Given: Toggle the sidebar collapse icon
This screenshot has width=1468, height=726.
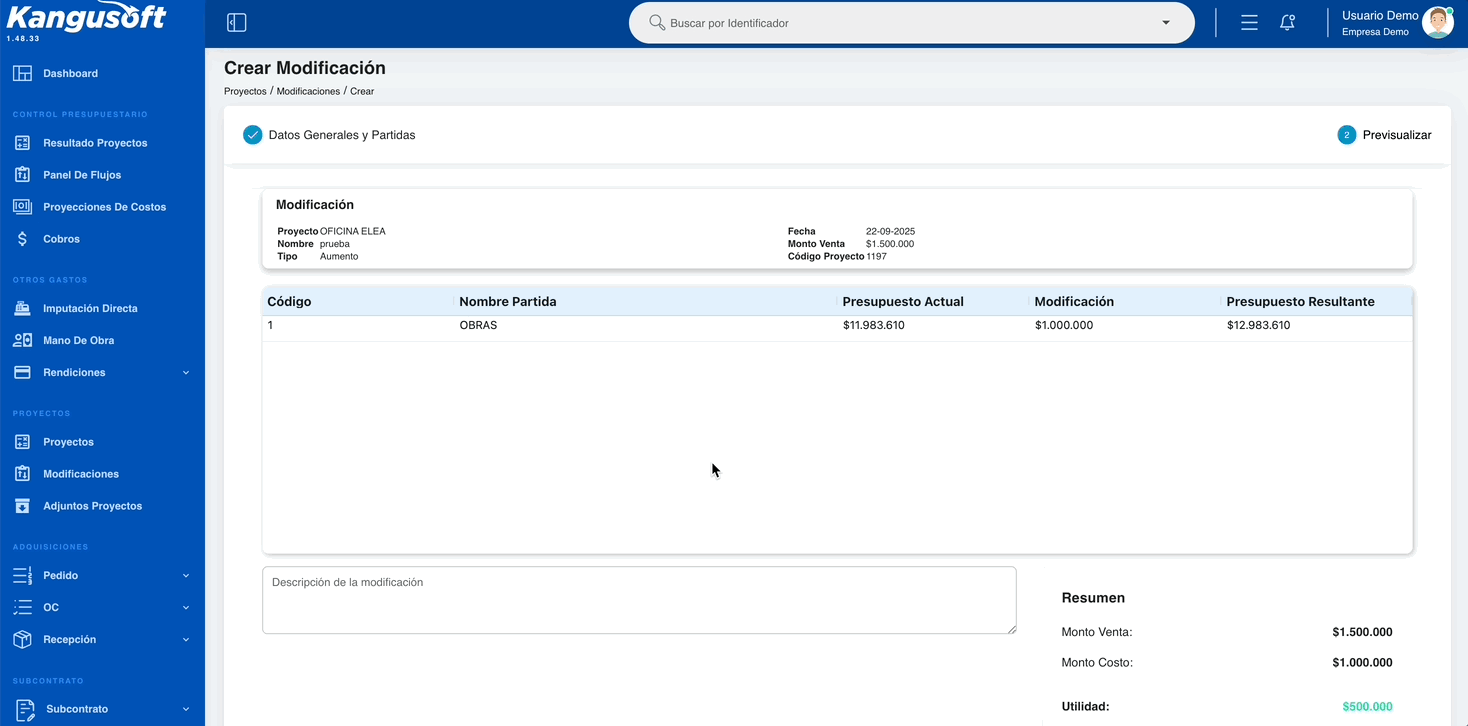Looking at the screenshot, I should [x=237, y=23].
